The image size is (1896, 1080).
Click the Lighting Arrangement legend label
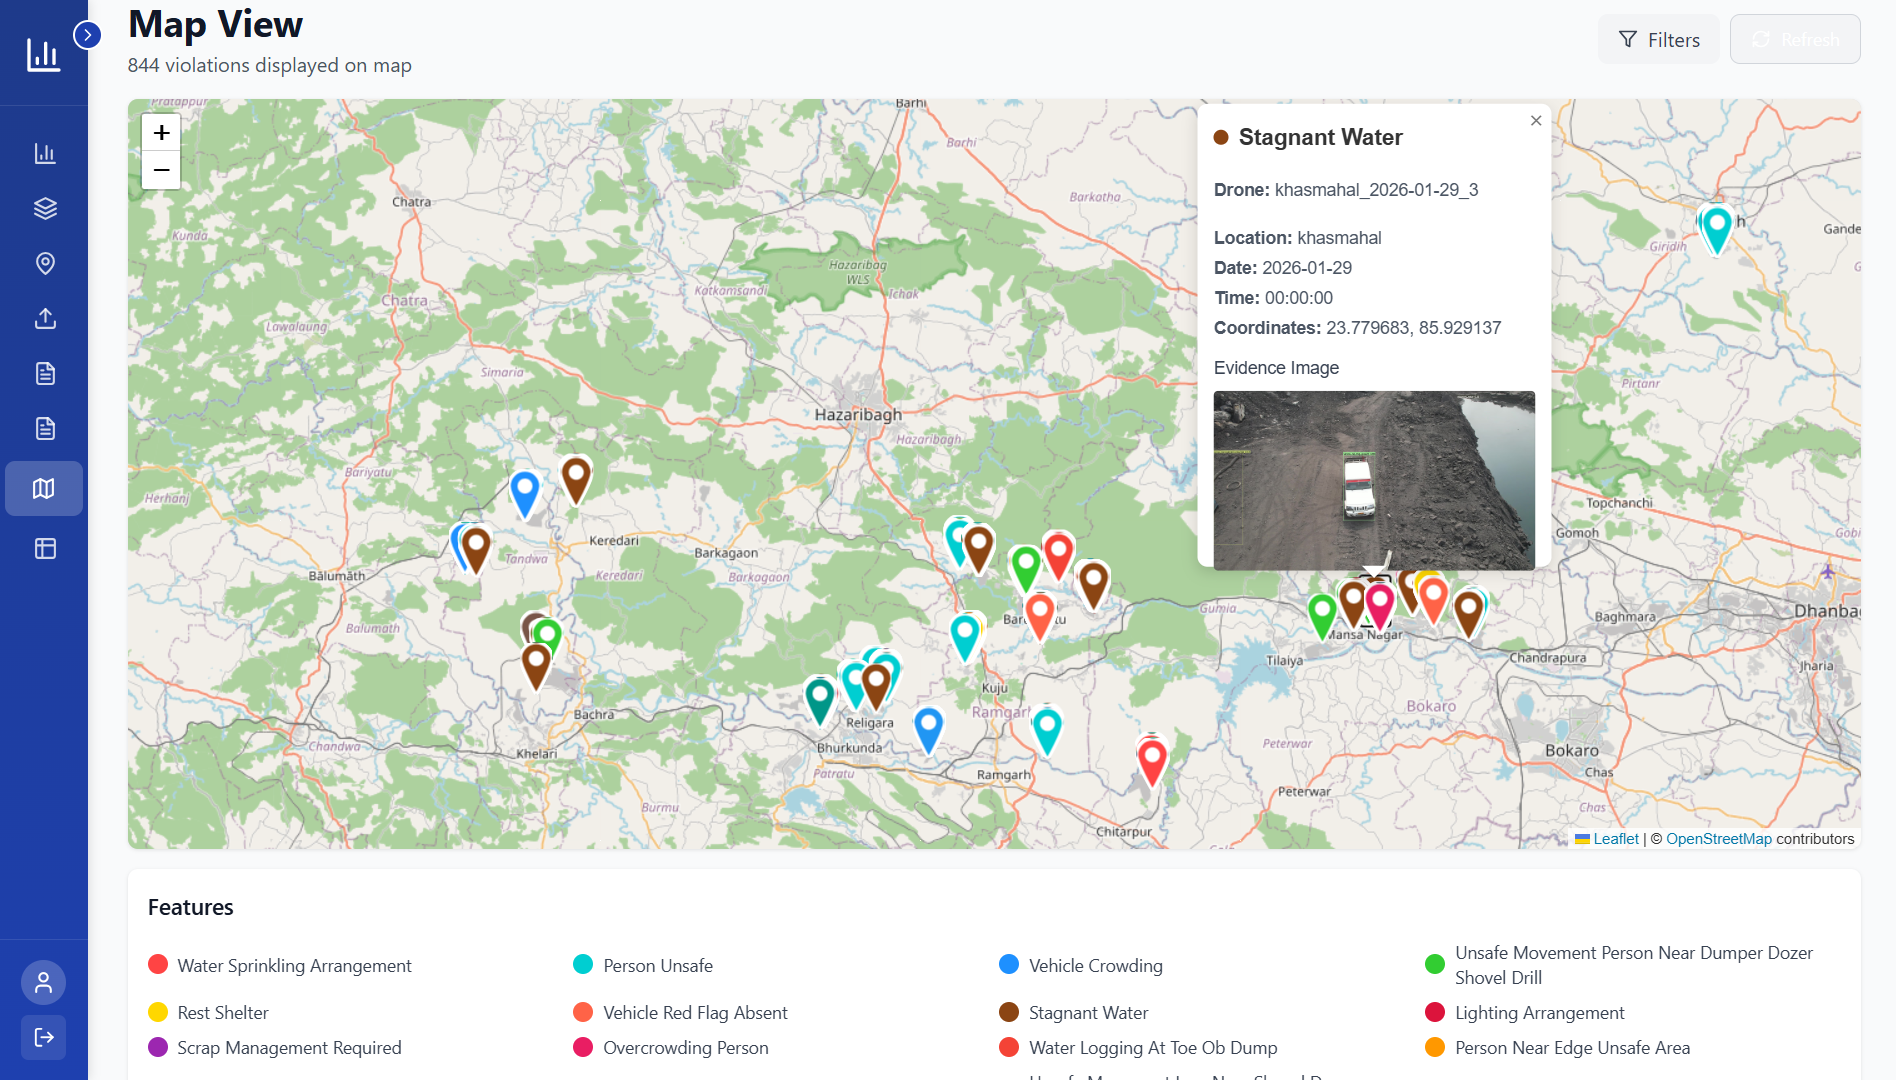point(1539,1012)
